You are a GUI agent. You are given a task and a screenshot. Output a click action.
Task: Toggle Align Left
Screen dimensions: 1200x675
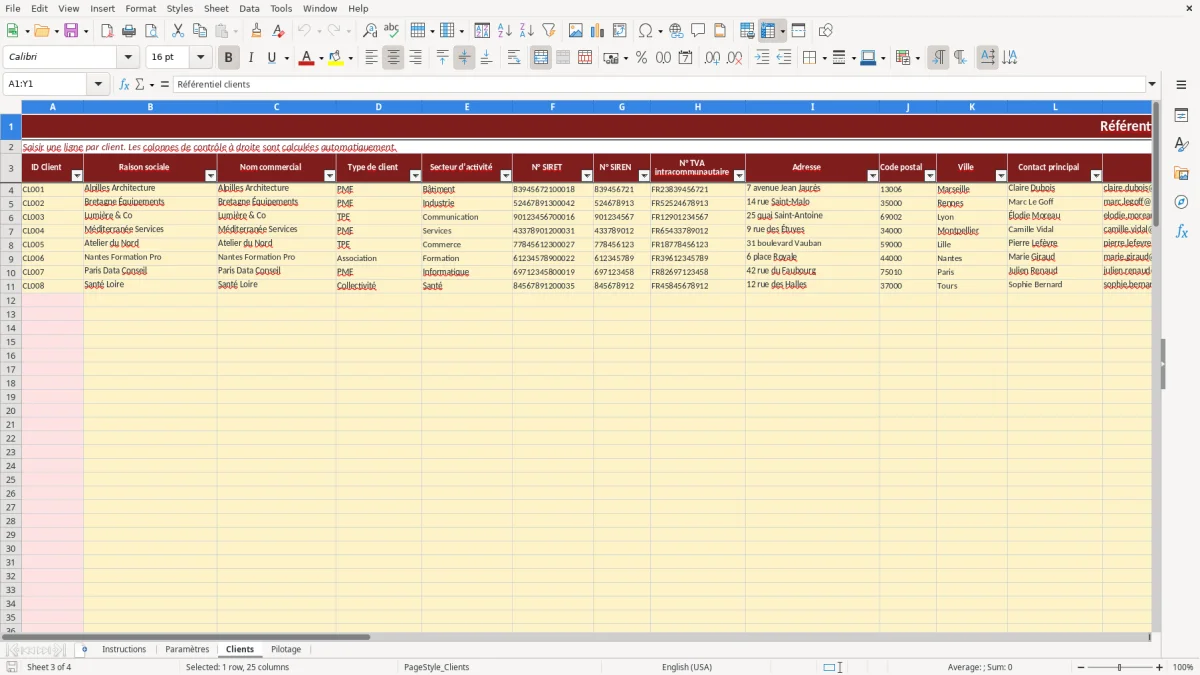(x=371, y=58)
